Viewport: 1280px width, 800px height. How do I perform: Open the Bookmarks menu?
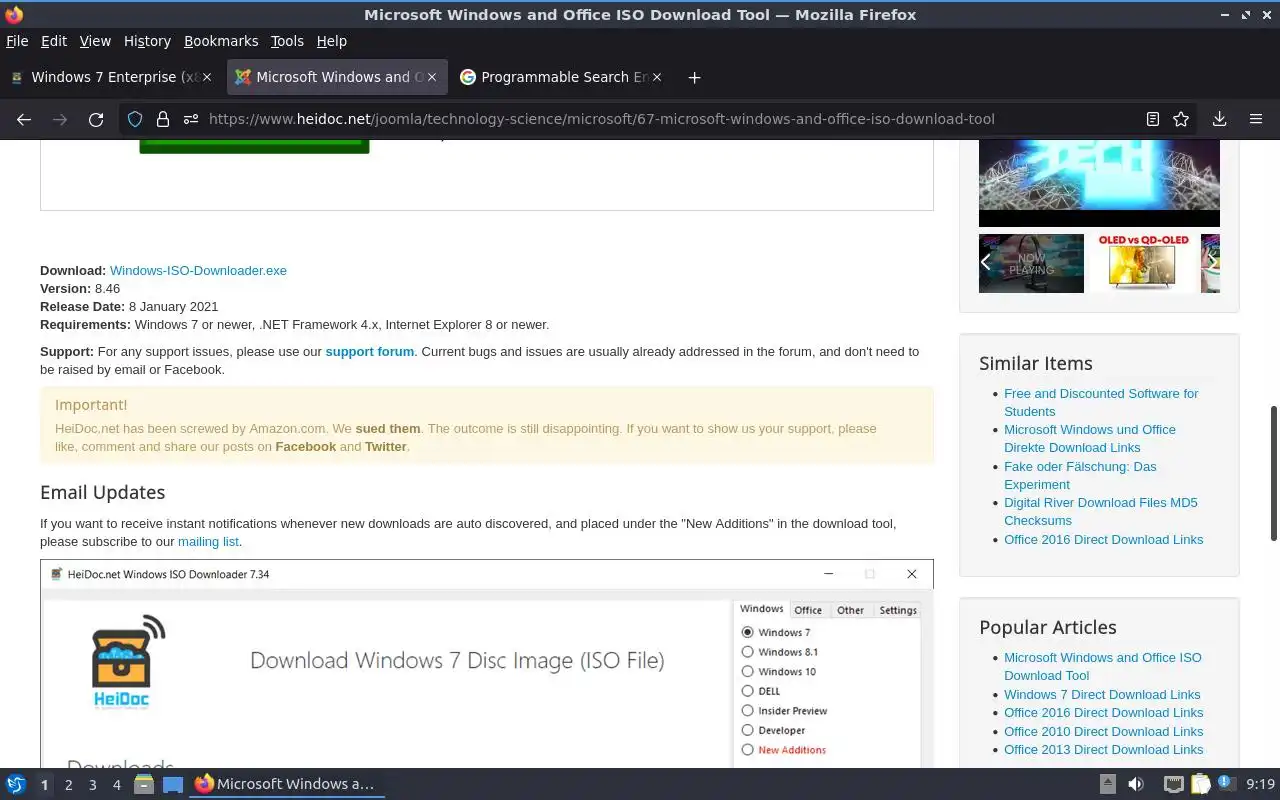point(221,41)
